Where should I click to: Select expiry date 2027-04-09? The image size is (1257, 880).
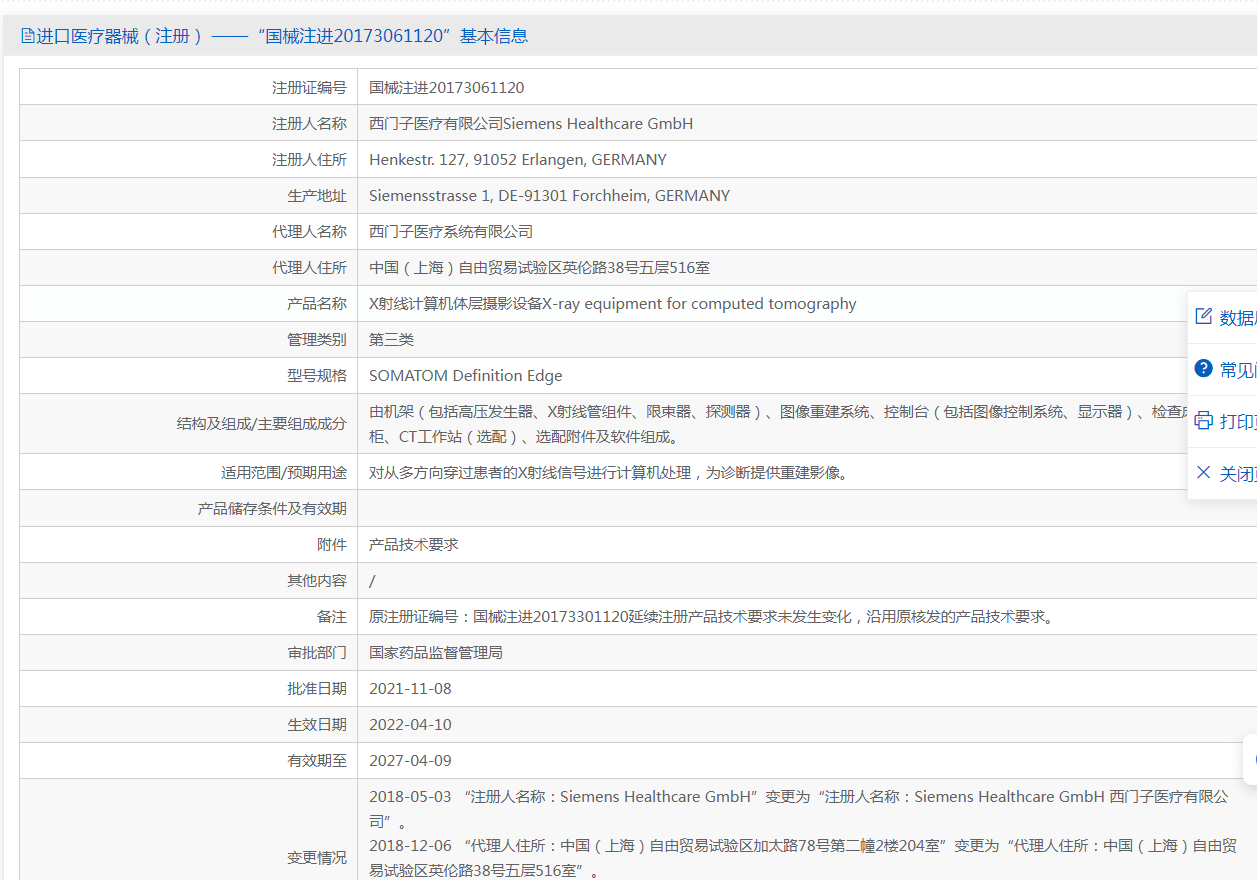(410, 761)
